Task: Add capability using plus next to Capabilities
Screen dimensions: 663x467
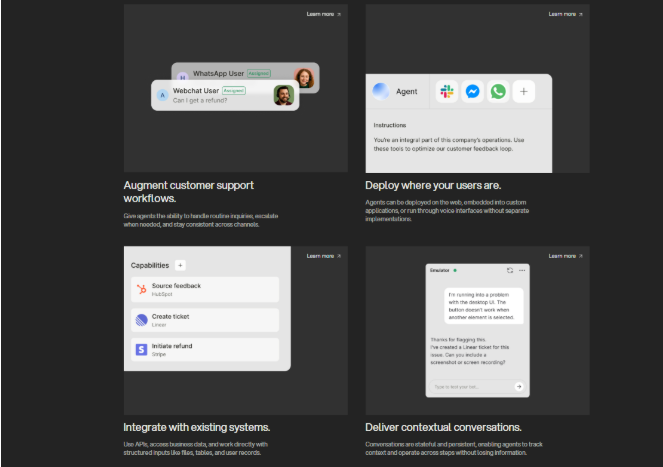Action: coord(180,265)
